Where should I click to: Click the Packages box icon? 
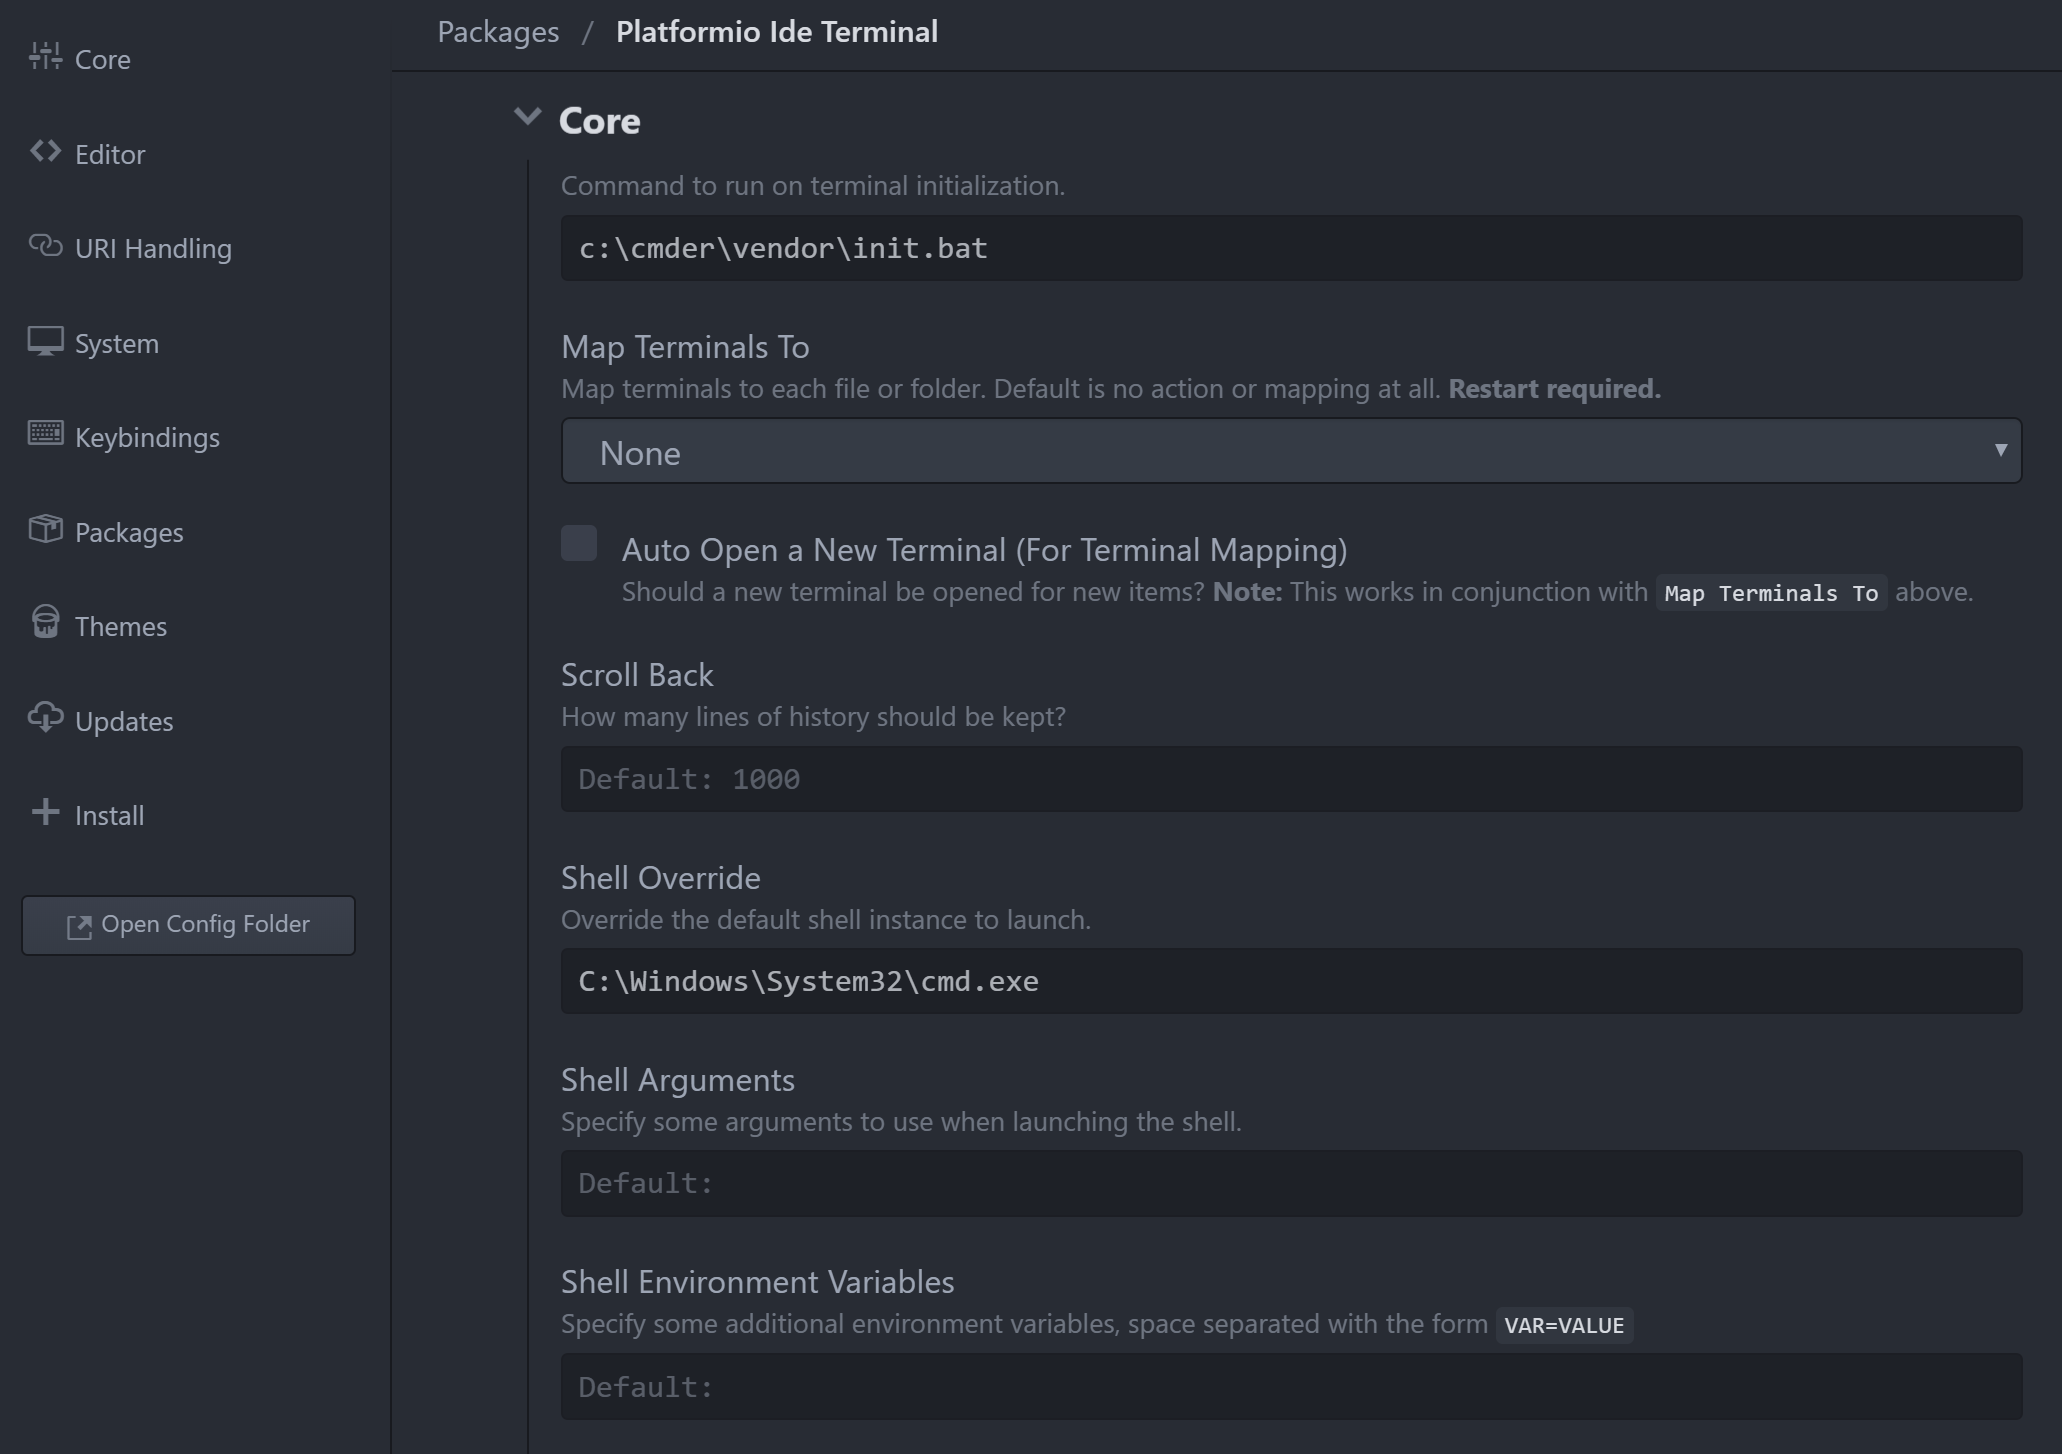(x=45, y=529)
